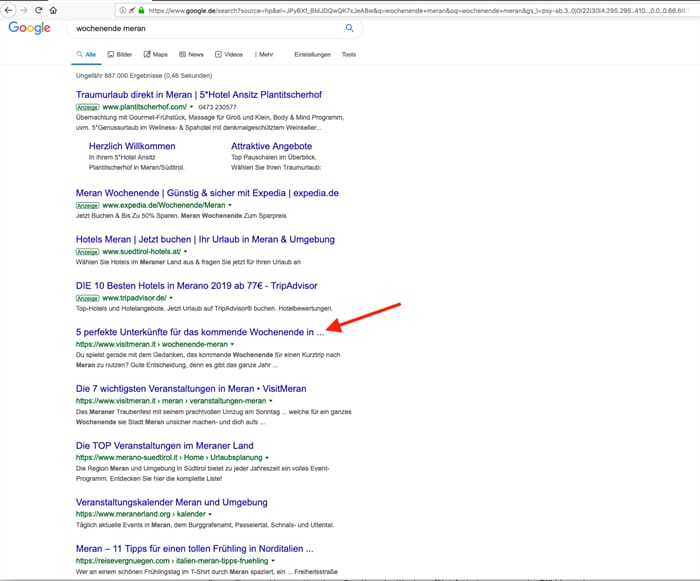Open DIE 10 Besten Hotels TripAdvisor ad

[x=196, y=286]
